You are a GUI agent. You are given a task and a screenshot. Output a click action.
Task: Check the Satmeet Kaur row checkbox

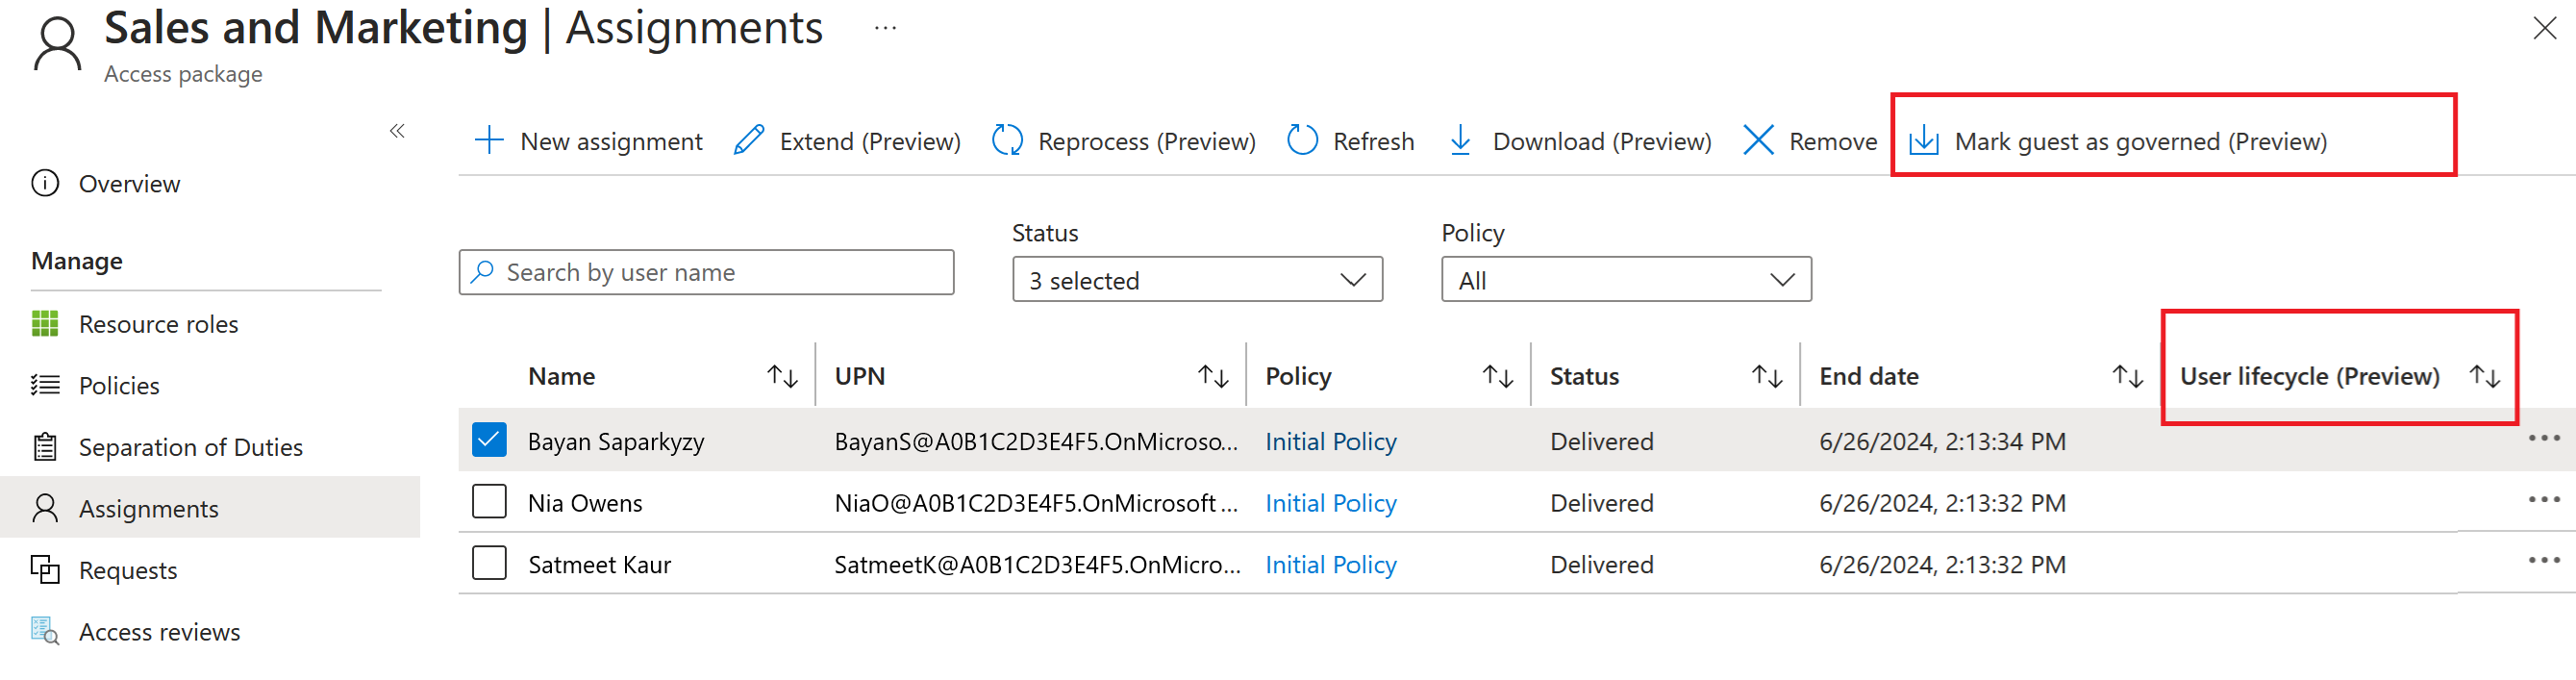pyautogui.click(x=489, y=563)
